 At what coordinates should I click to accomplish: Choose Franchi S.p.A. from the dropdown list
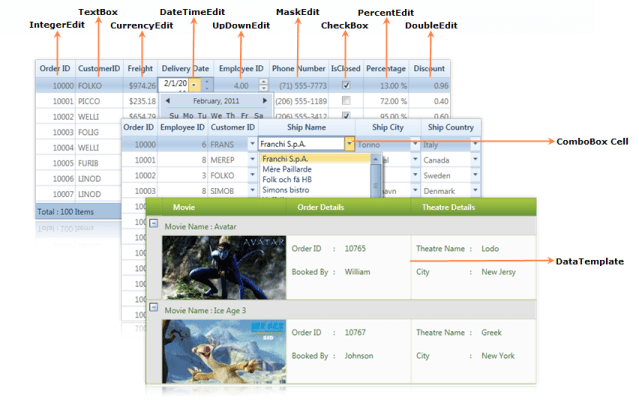coord(315,159)
